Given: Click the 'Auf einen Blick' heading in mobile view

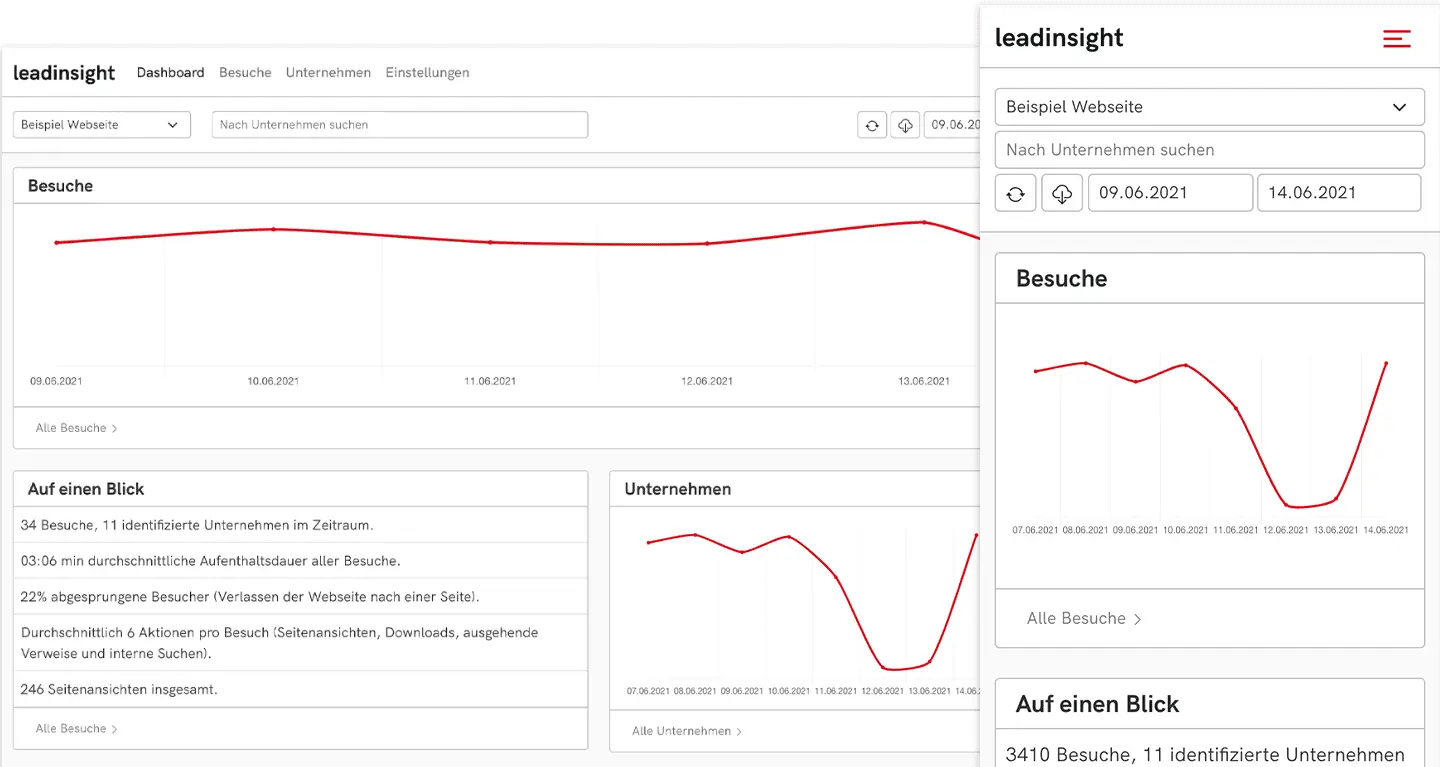Looking at the screenshot, I should tap(1097, 704).
